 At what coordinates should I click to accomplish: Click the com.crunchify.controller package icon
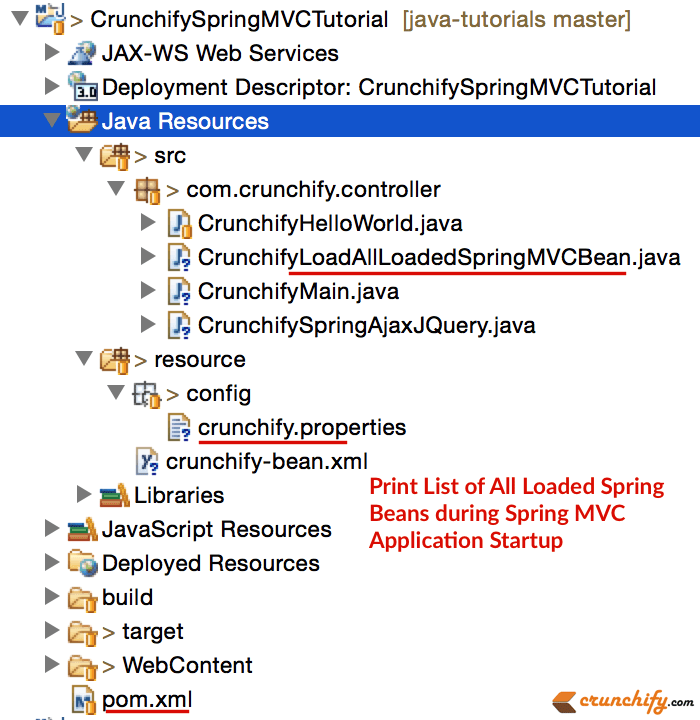(147, 190)
